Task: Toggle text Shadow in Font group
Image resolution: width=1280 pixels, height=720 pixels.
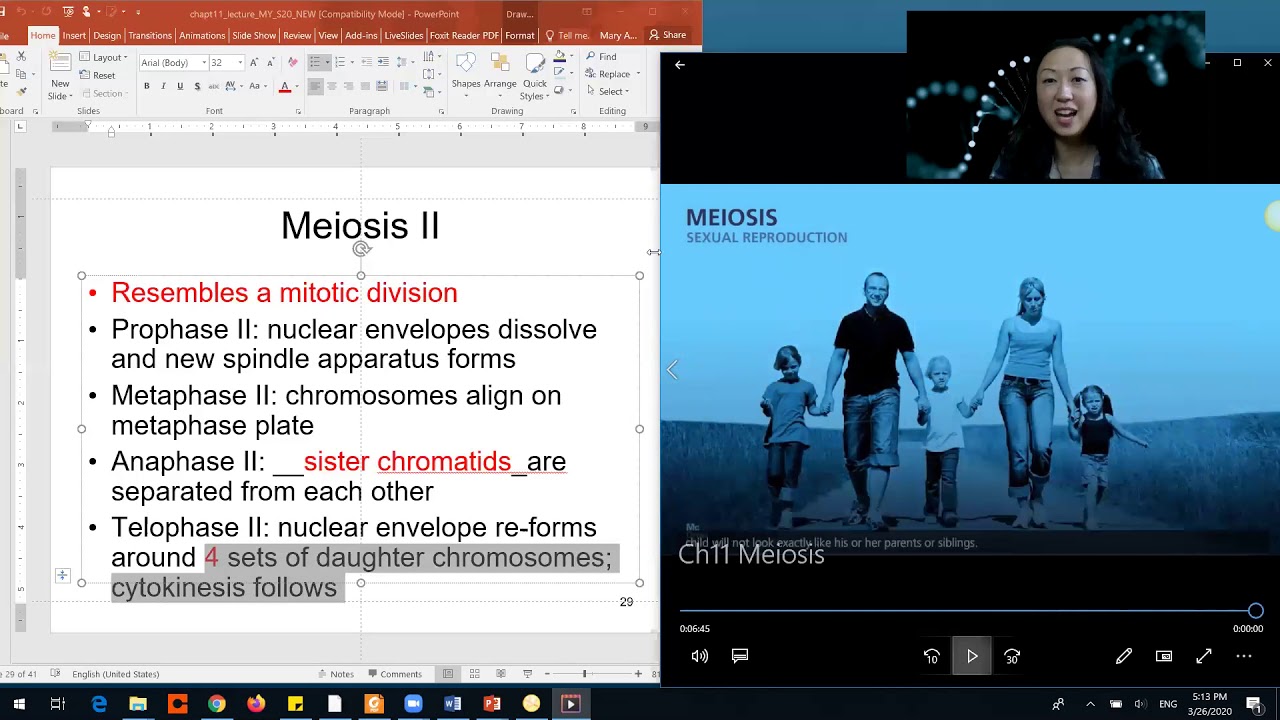Action: point(197,86)
